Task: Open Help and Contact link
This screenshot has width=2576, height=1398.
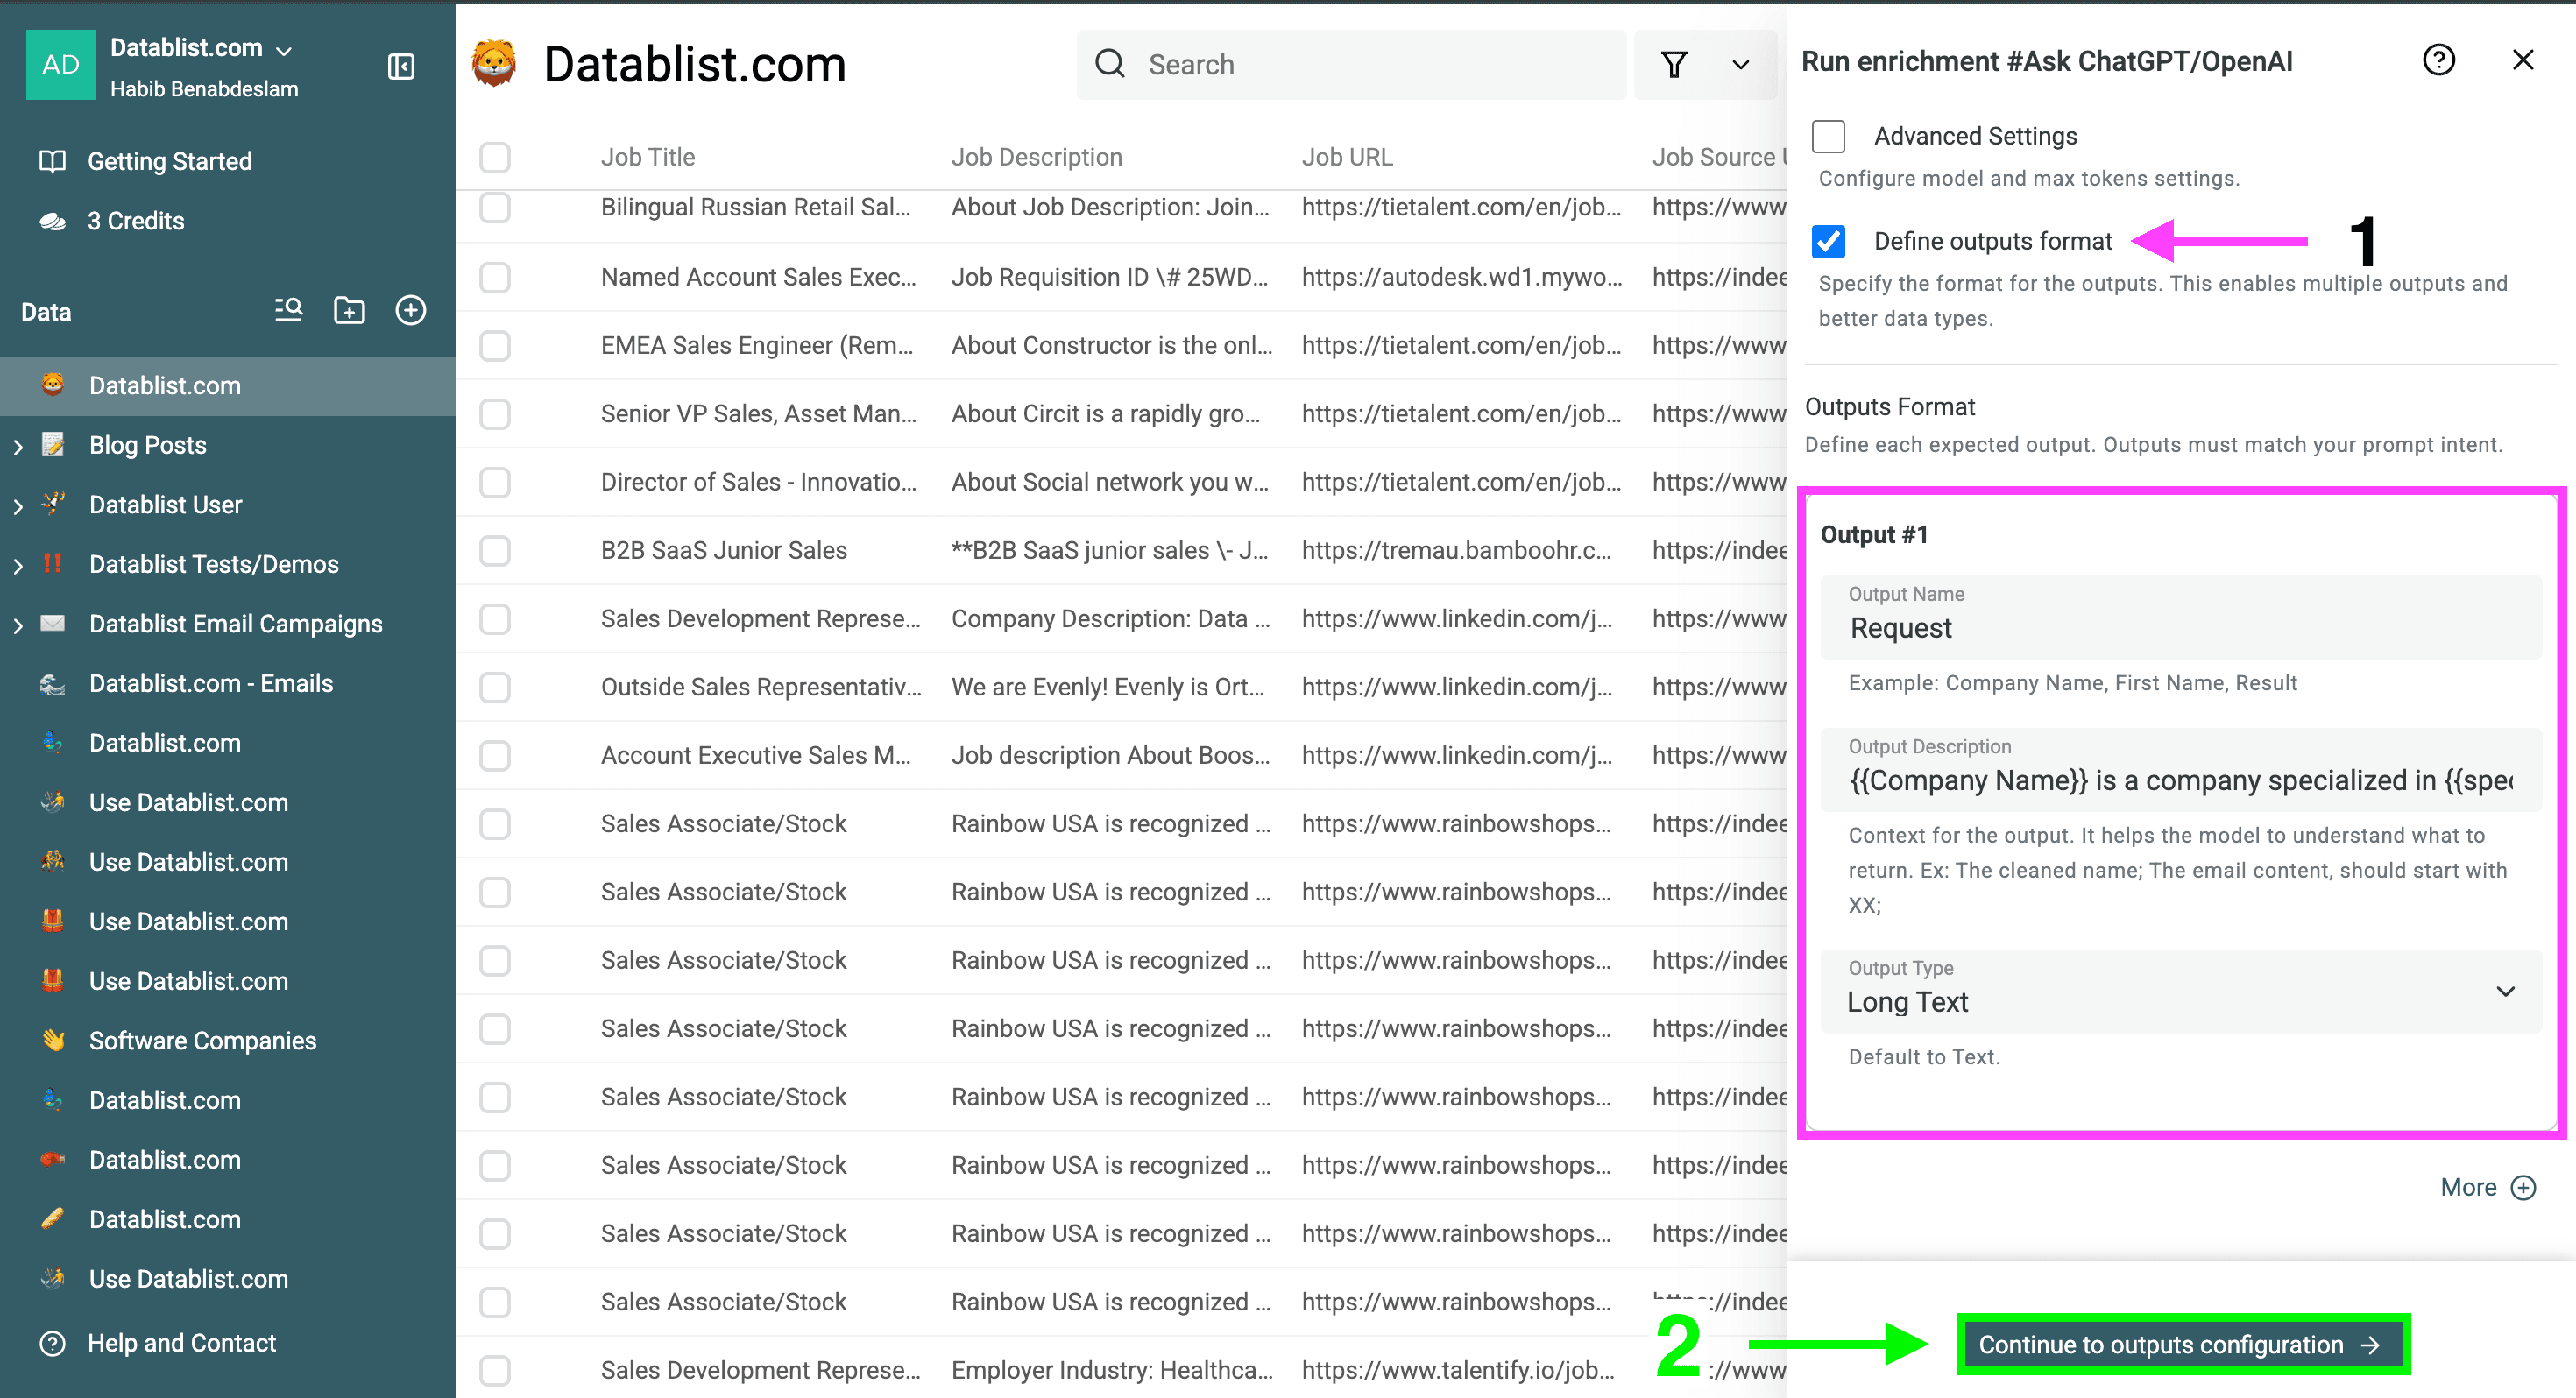Action: [x=181, y=1343]
